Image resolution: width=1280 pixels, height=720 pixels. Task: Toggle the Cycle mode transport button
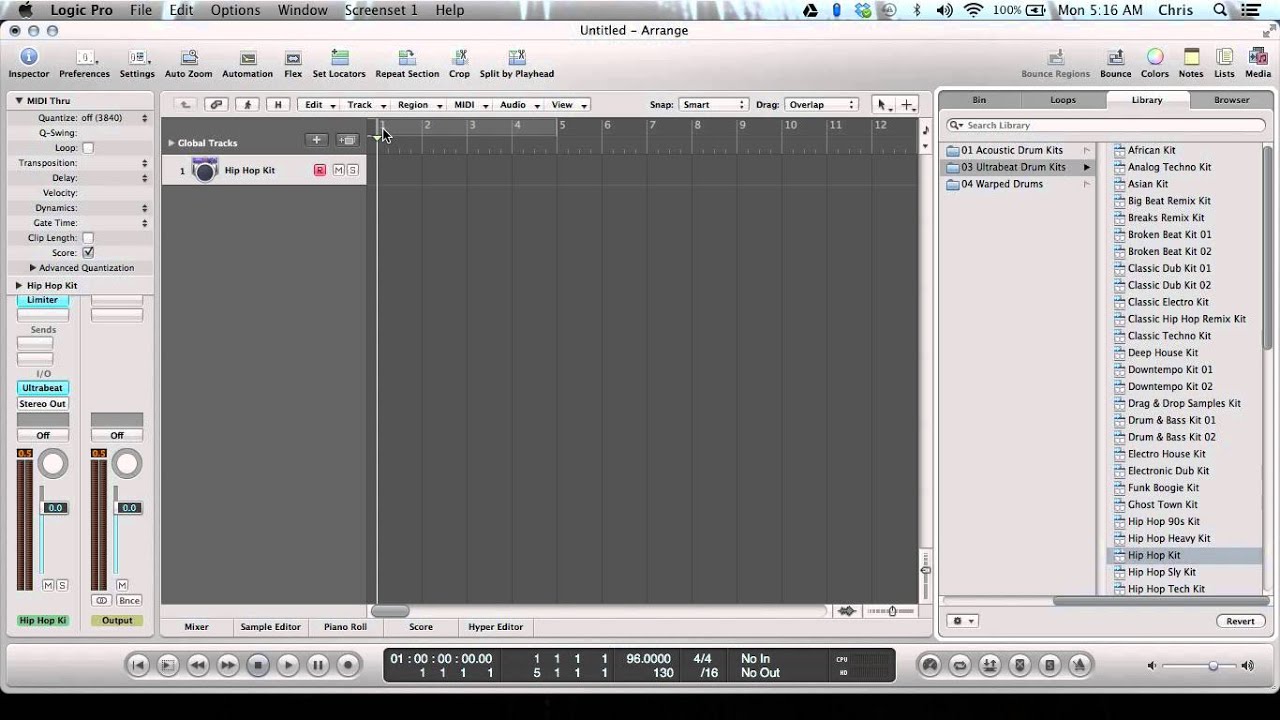(960, 665)
